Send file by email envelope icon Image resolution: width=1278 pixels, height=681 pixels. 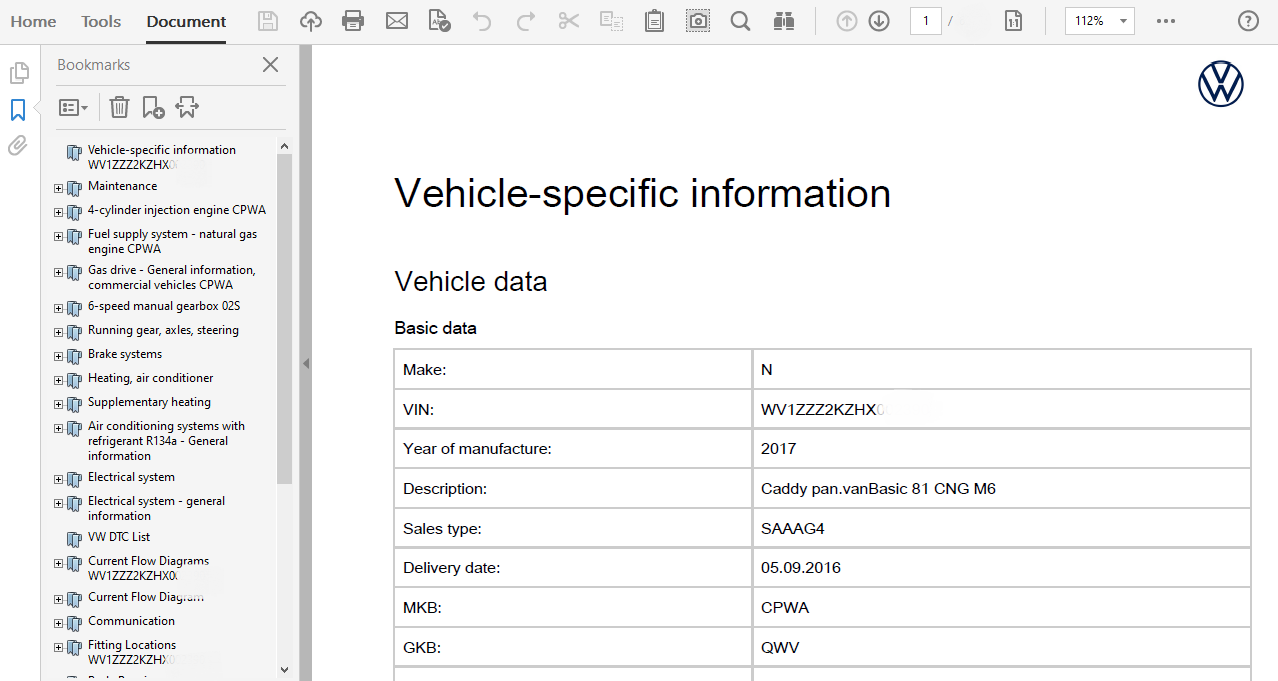[397, 21]
